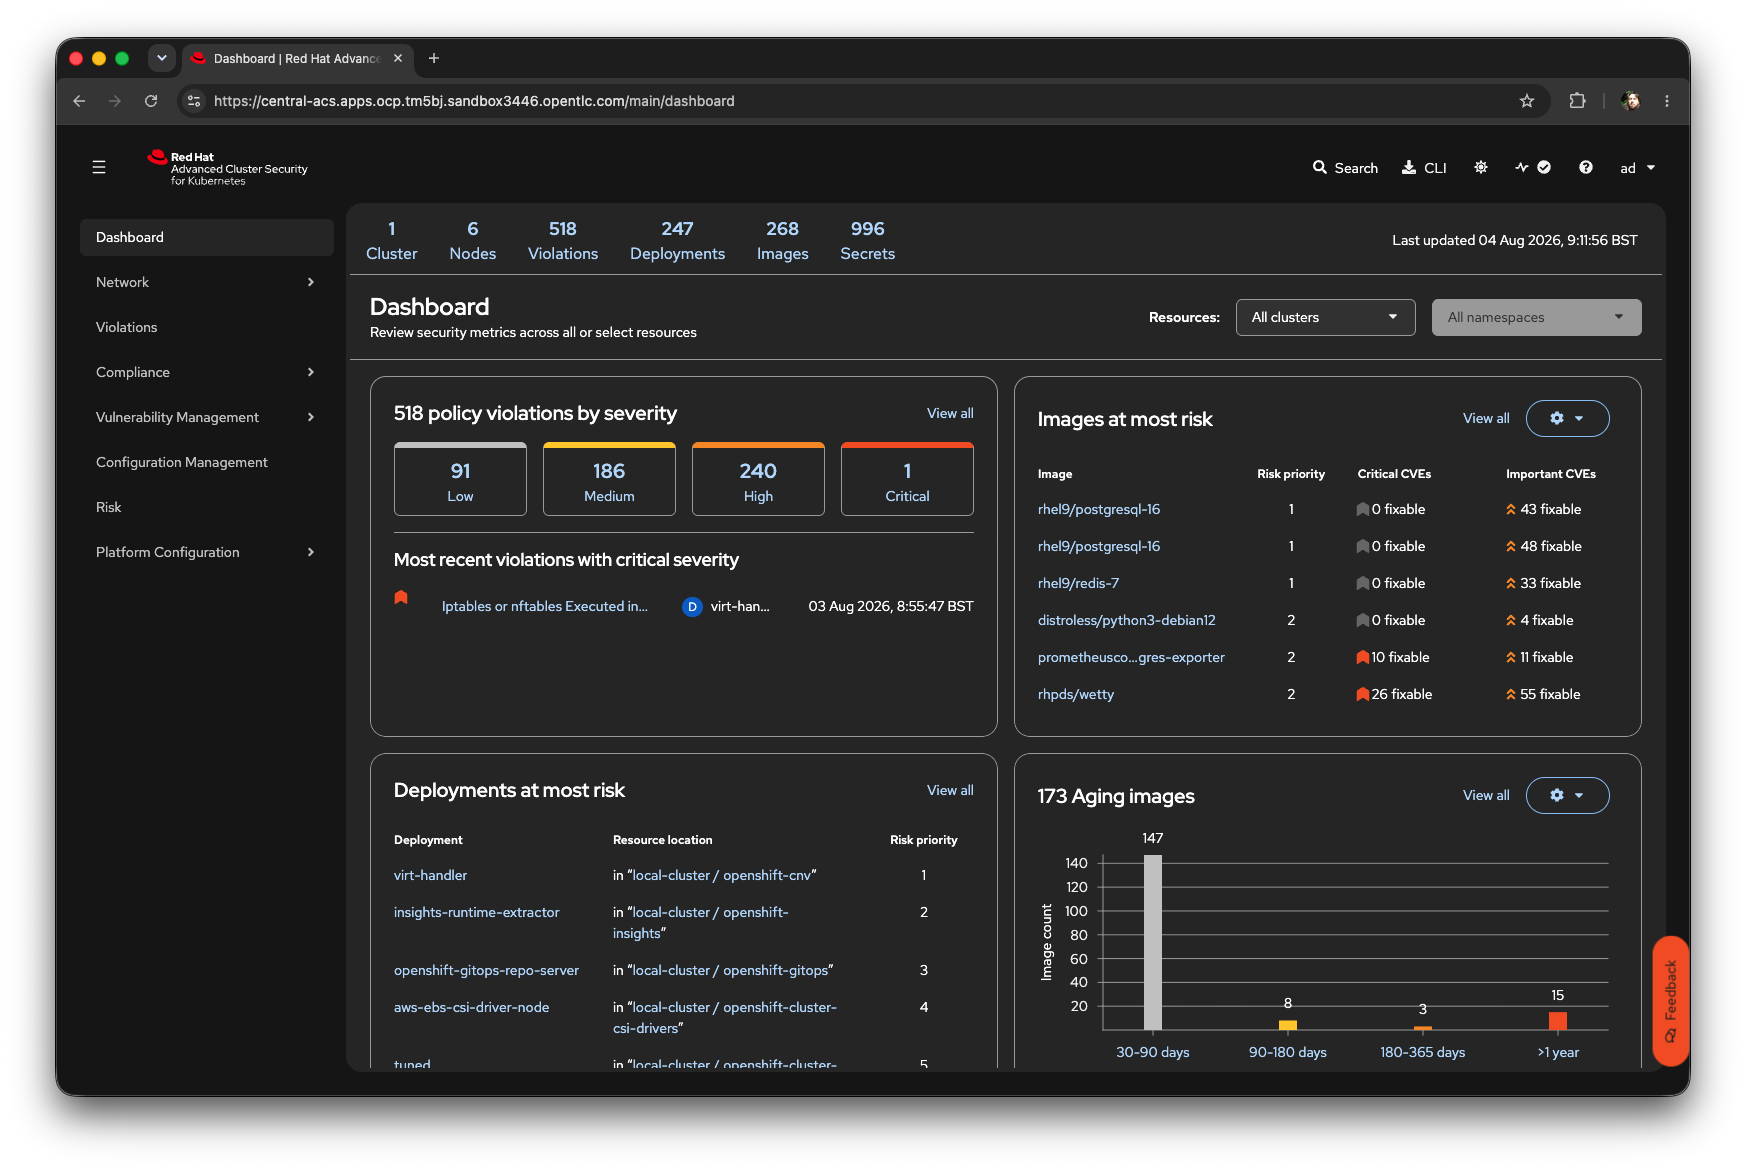Click View all for Images at most risk
Screen dimensions: 1746x1170
[x=1486, y=418]
